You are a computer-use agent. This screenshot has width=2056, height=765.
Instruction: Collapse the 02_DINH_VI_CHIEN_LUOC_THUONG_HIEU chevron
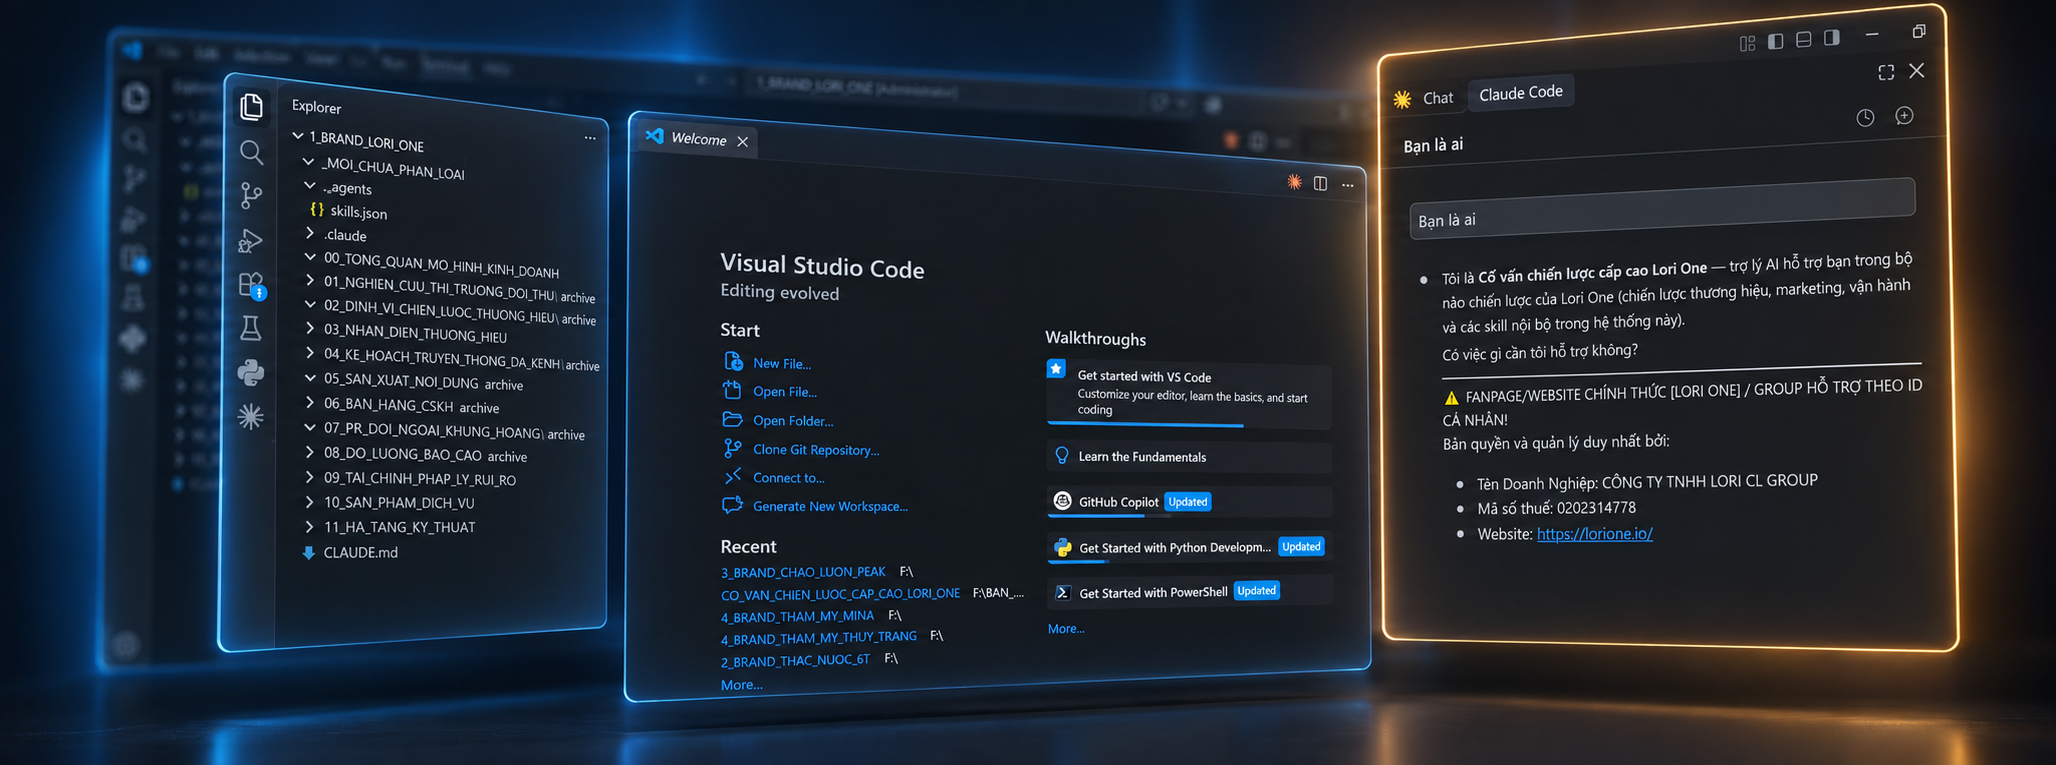[310, 304]
